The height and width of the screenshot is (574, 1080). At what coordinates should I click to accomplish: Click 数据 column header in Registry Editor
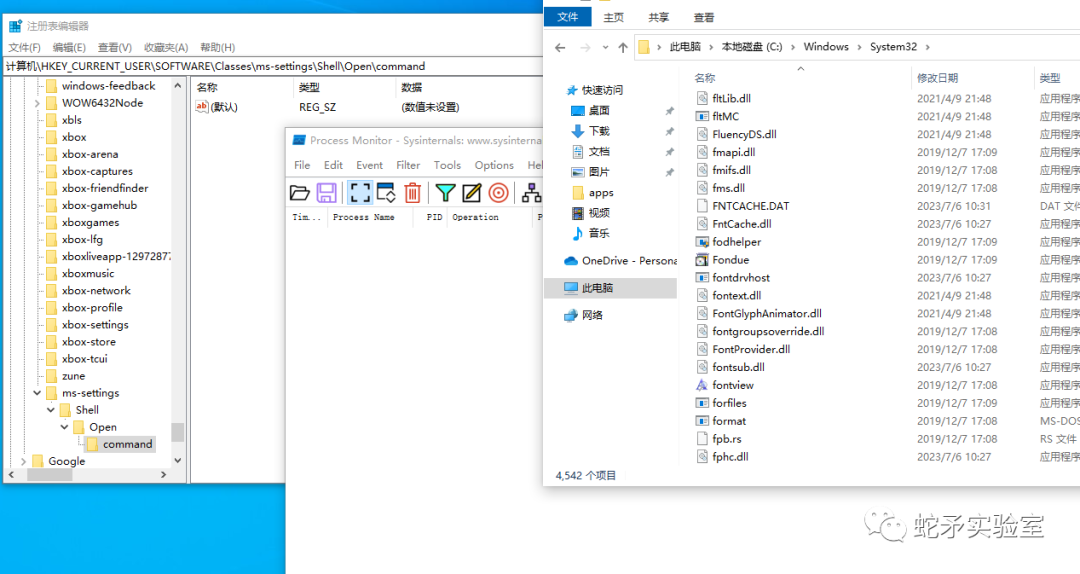point(412,88)
